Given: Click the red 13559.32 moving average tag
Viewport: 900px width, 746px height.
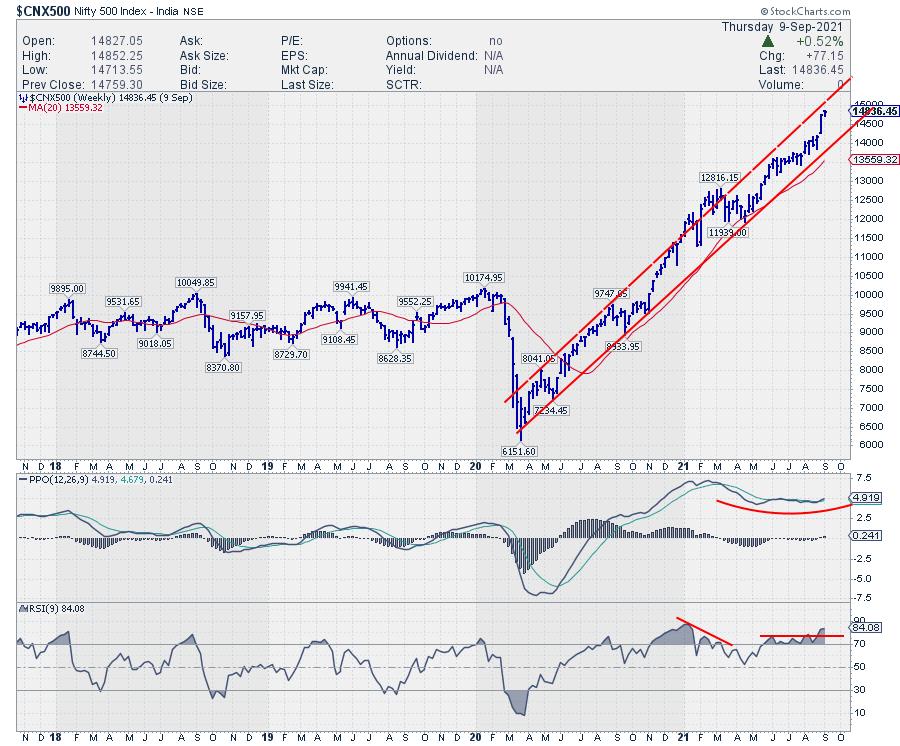Looking at the screenshot, I should click(x=876, y=160).
